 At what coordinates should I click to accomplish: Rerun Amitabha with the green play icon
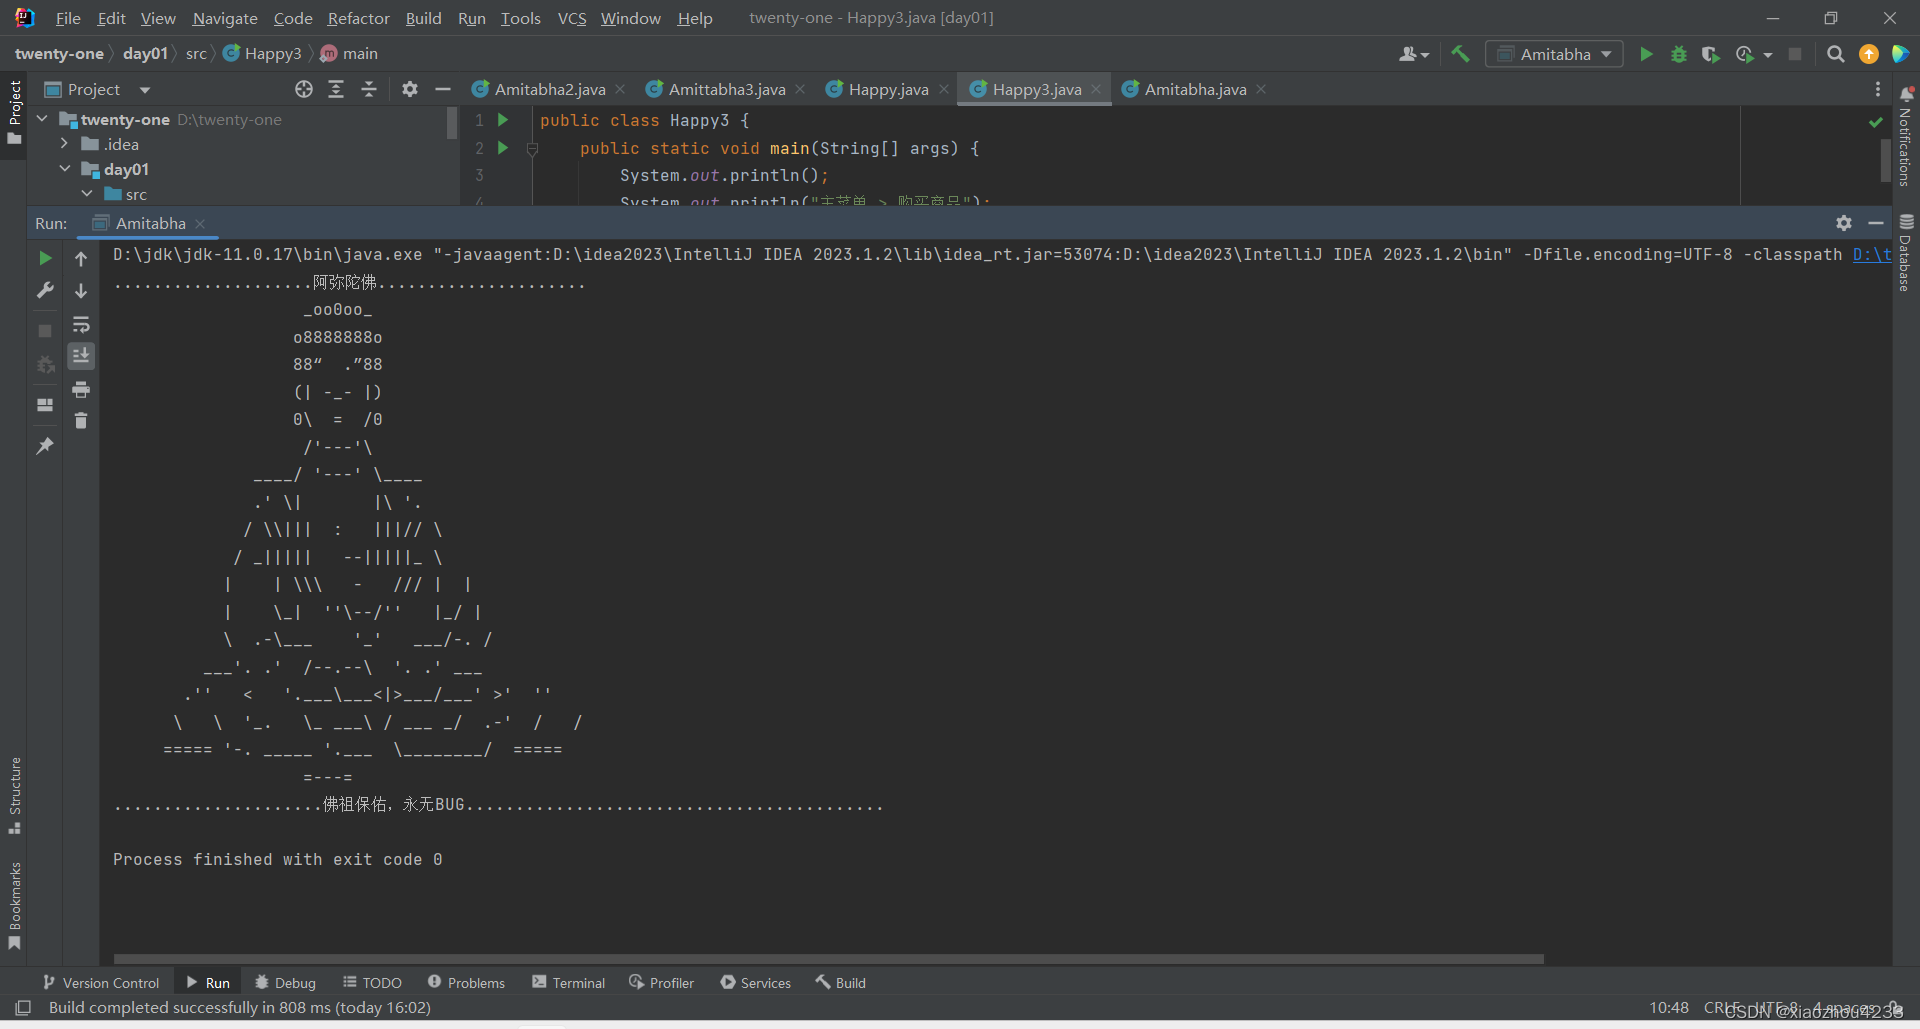point(44,258)
